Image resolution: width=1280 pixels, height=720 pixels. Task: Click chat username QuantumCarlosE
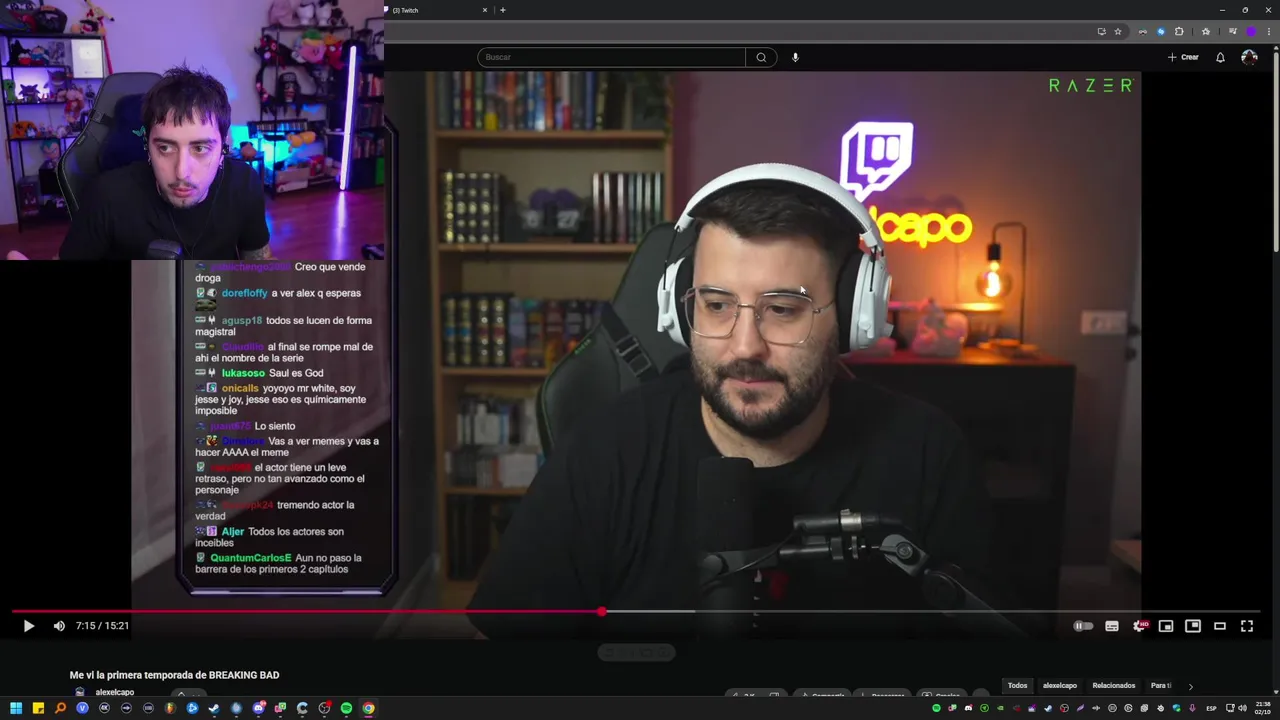(x=251, y=558)
